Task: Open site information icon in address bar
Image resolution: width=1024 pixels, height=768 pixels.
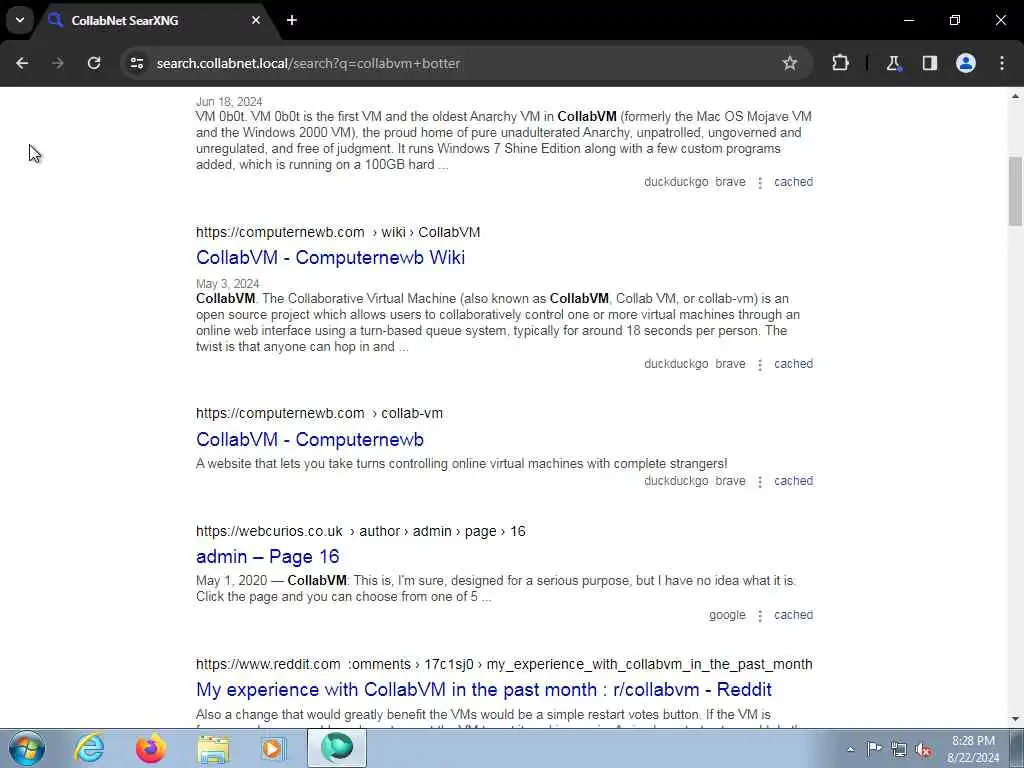Action: pos(136,63)
